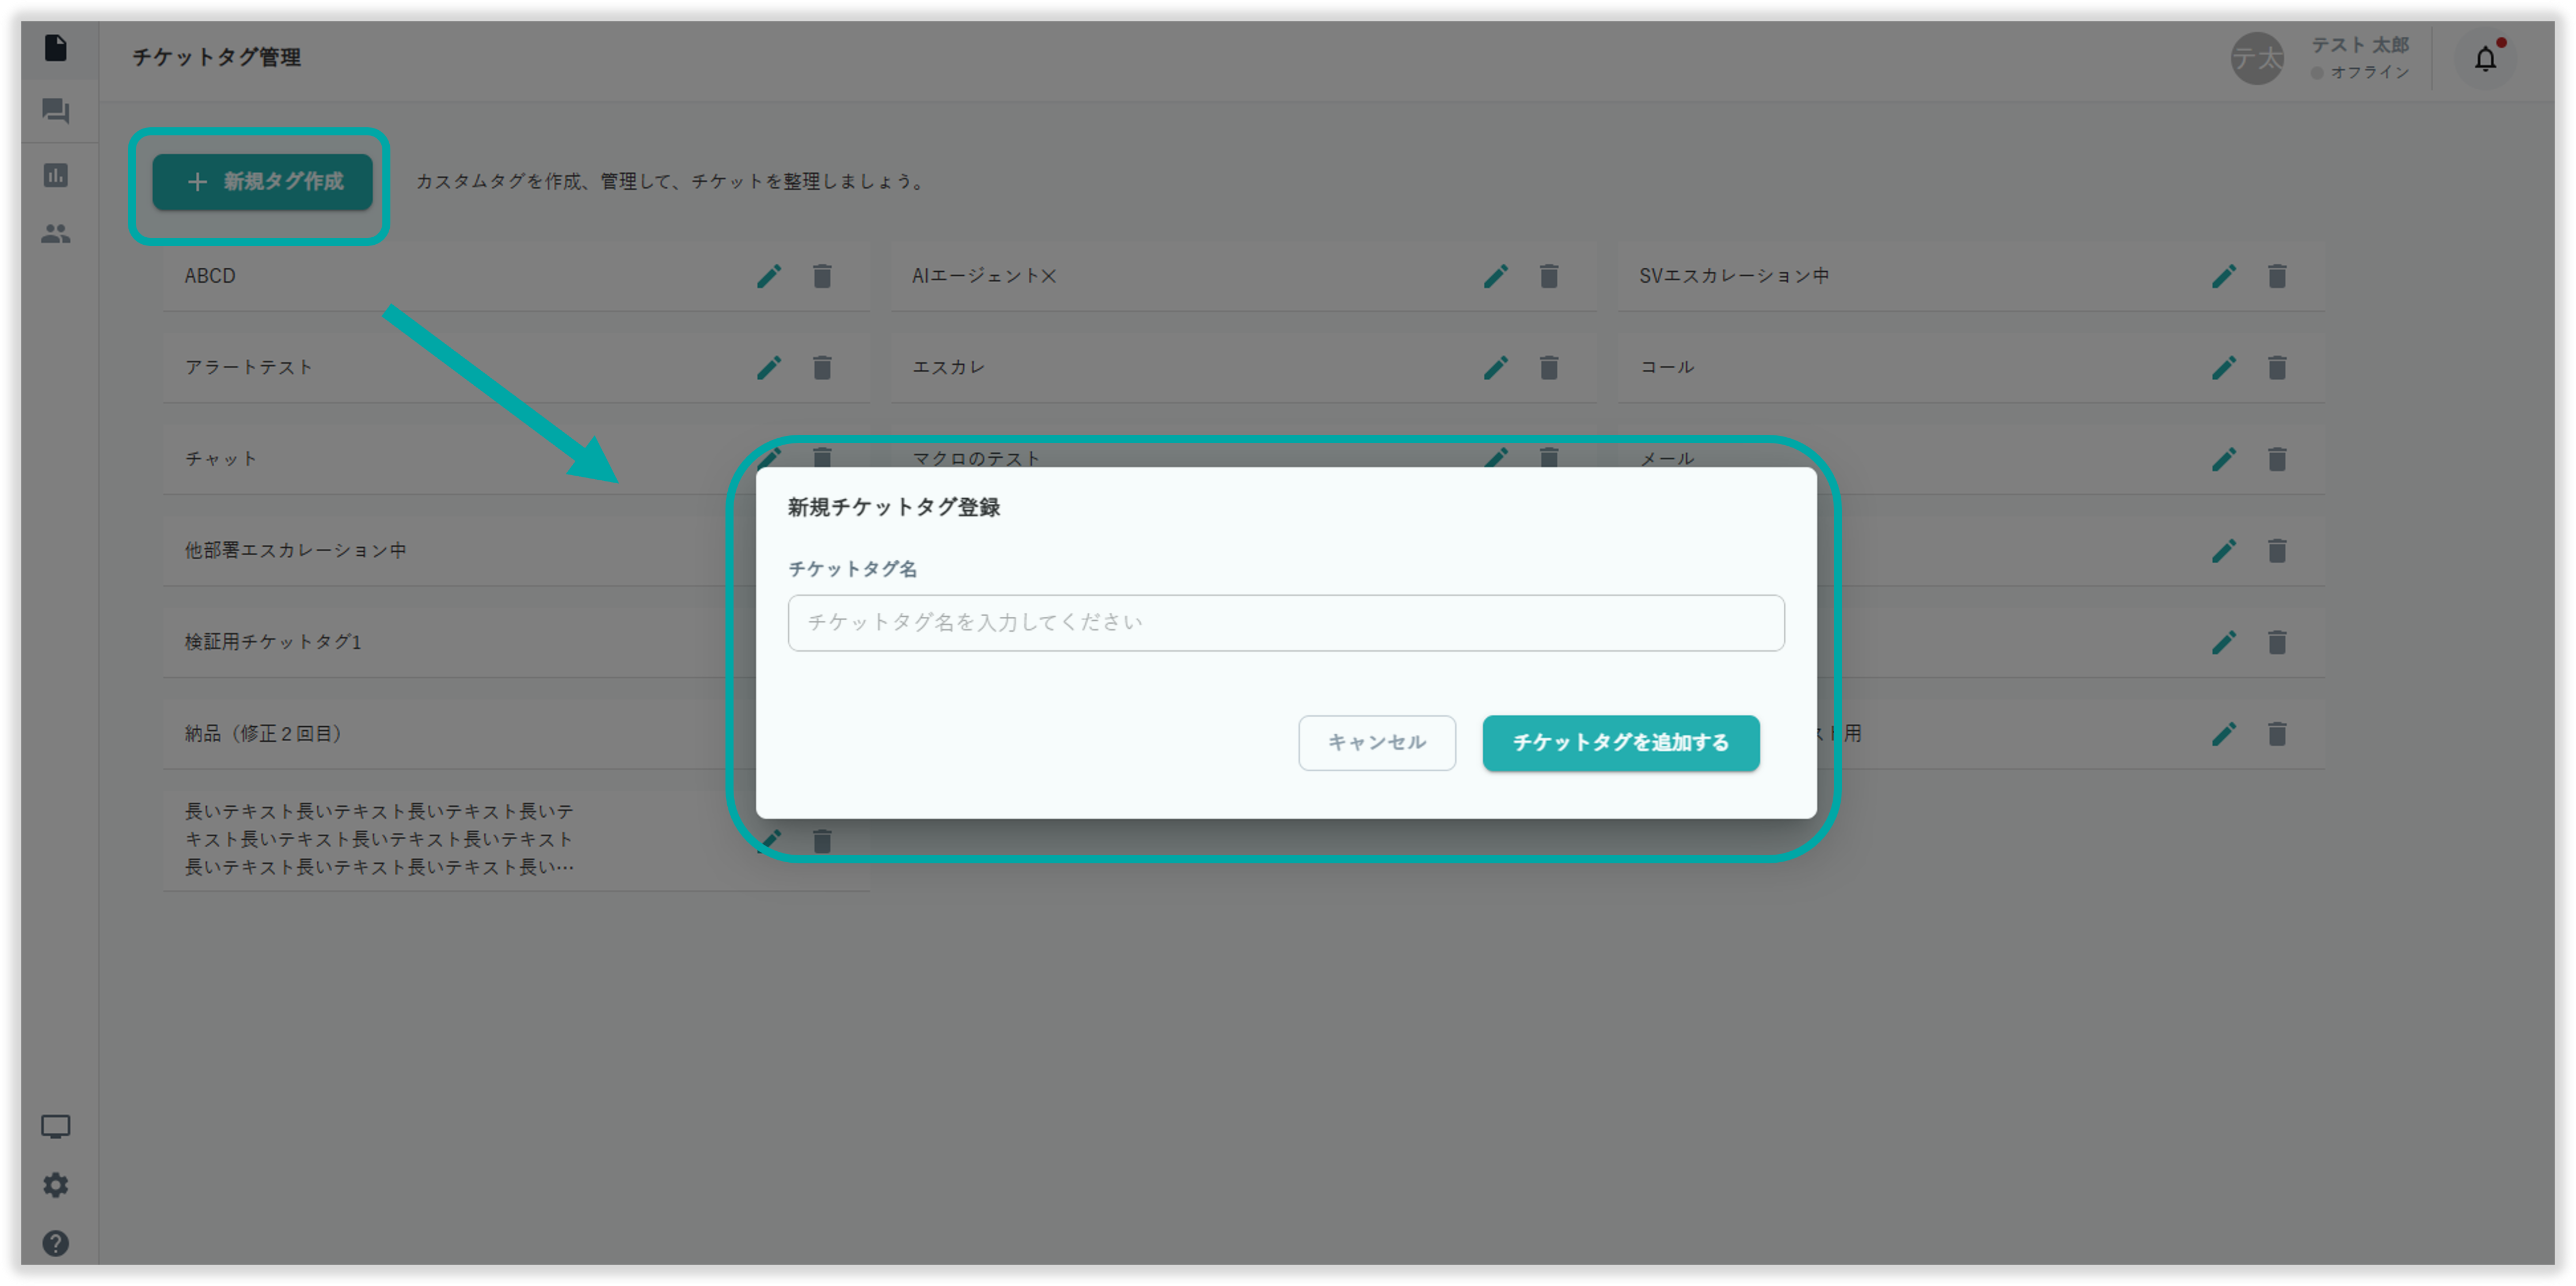Delete the アラートテスト tag

(x=822, y=368)
